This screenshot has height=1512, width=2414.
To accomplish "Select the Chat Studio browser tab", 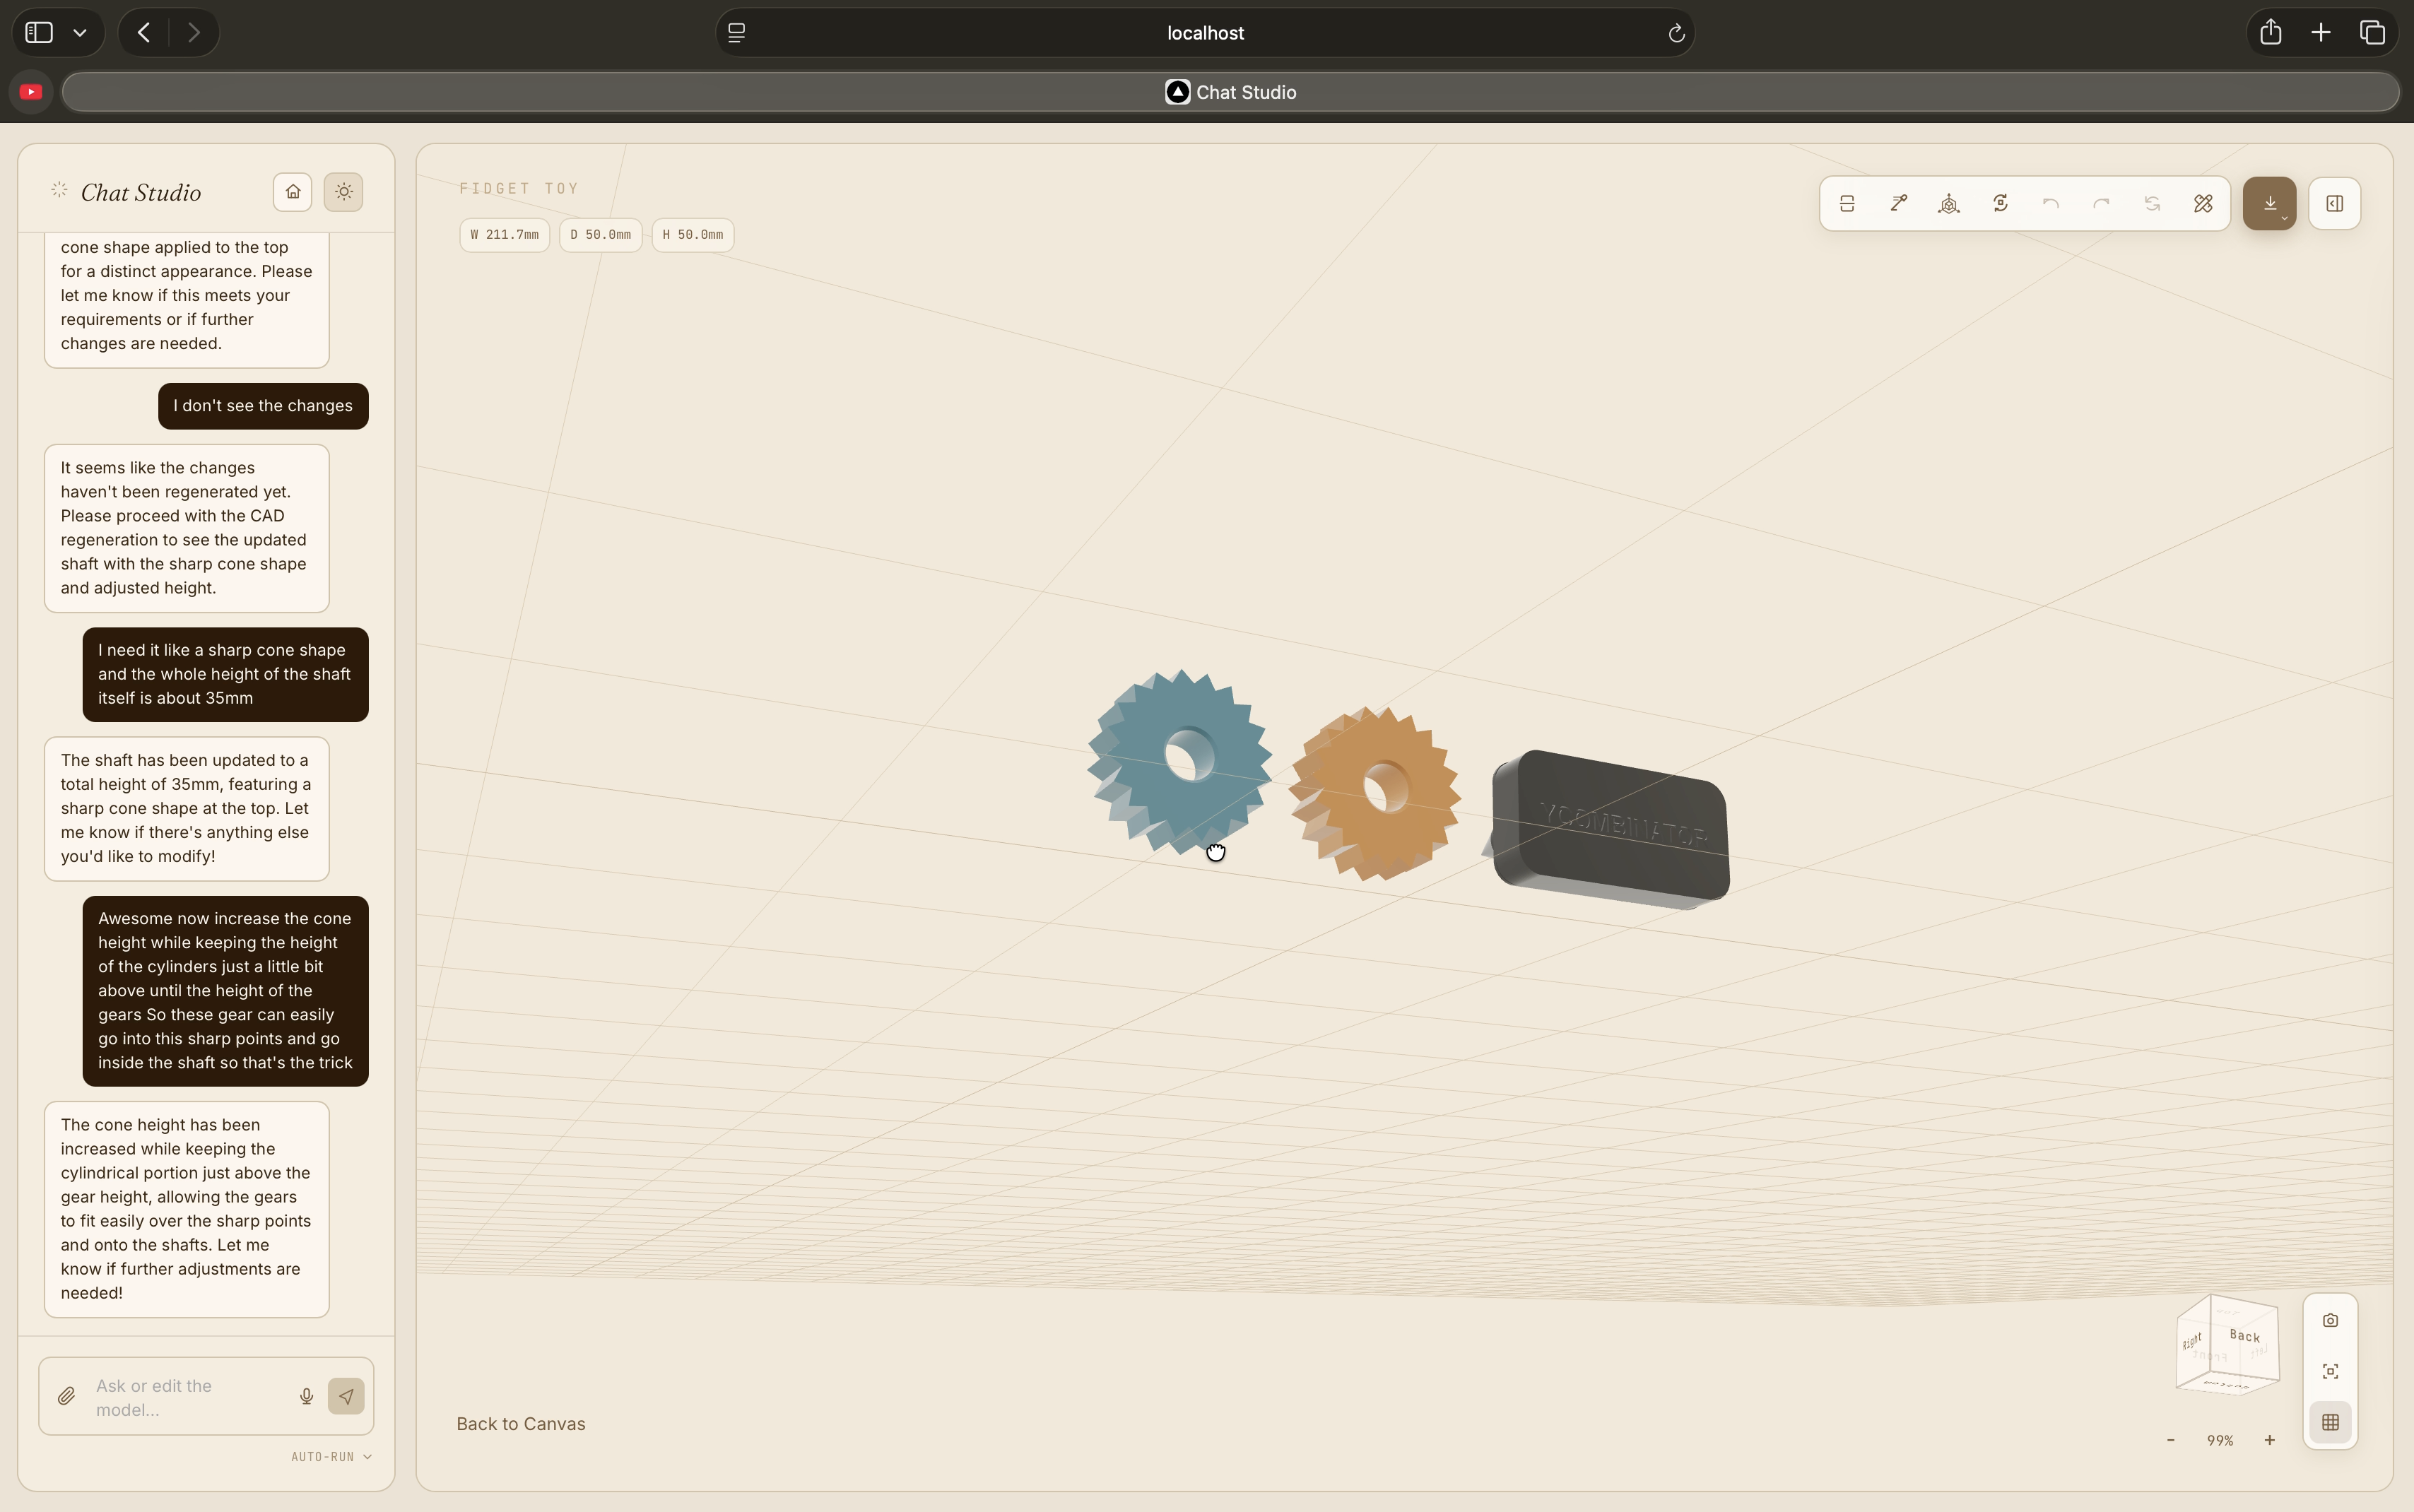I will coord(1230,92).
